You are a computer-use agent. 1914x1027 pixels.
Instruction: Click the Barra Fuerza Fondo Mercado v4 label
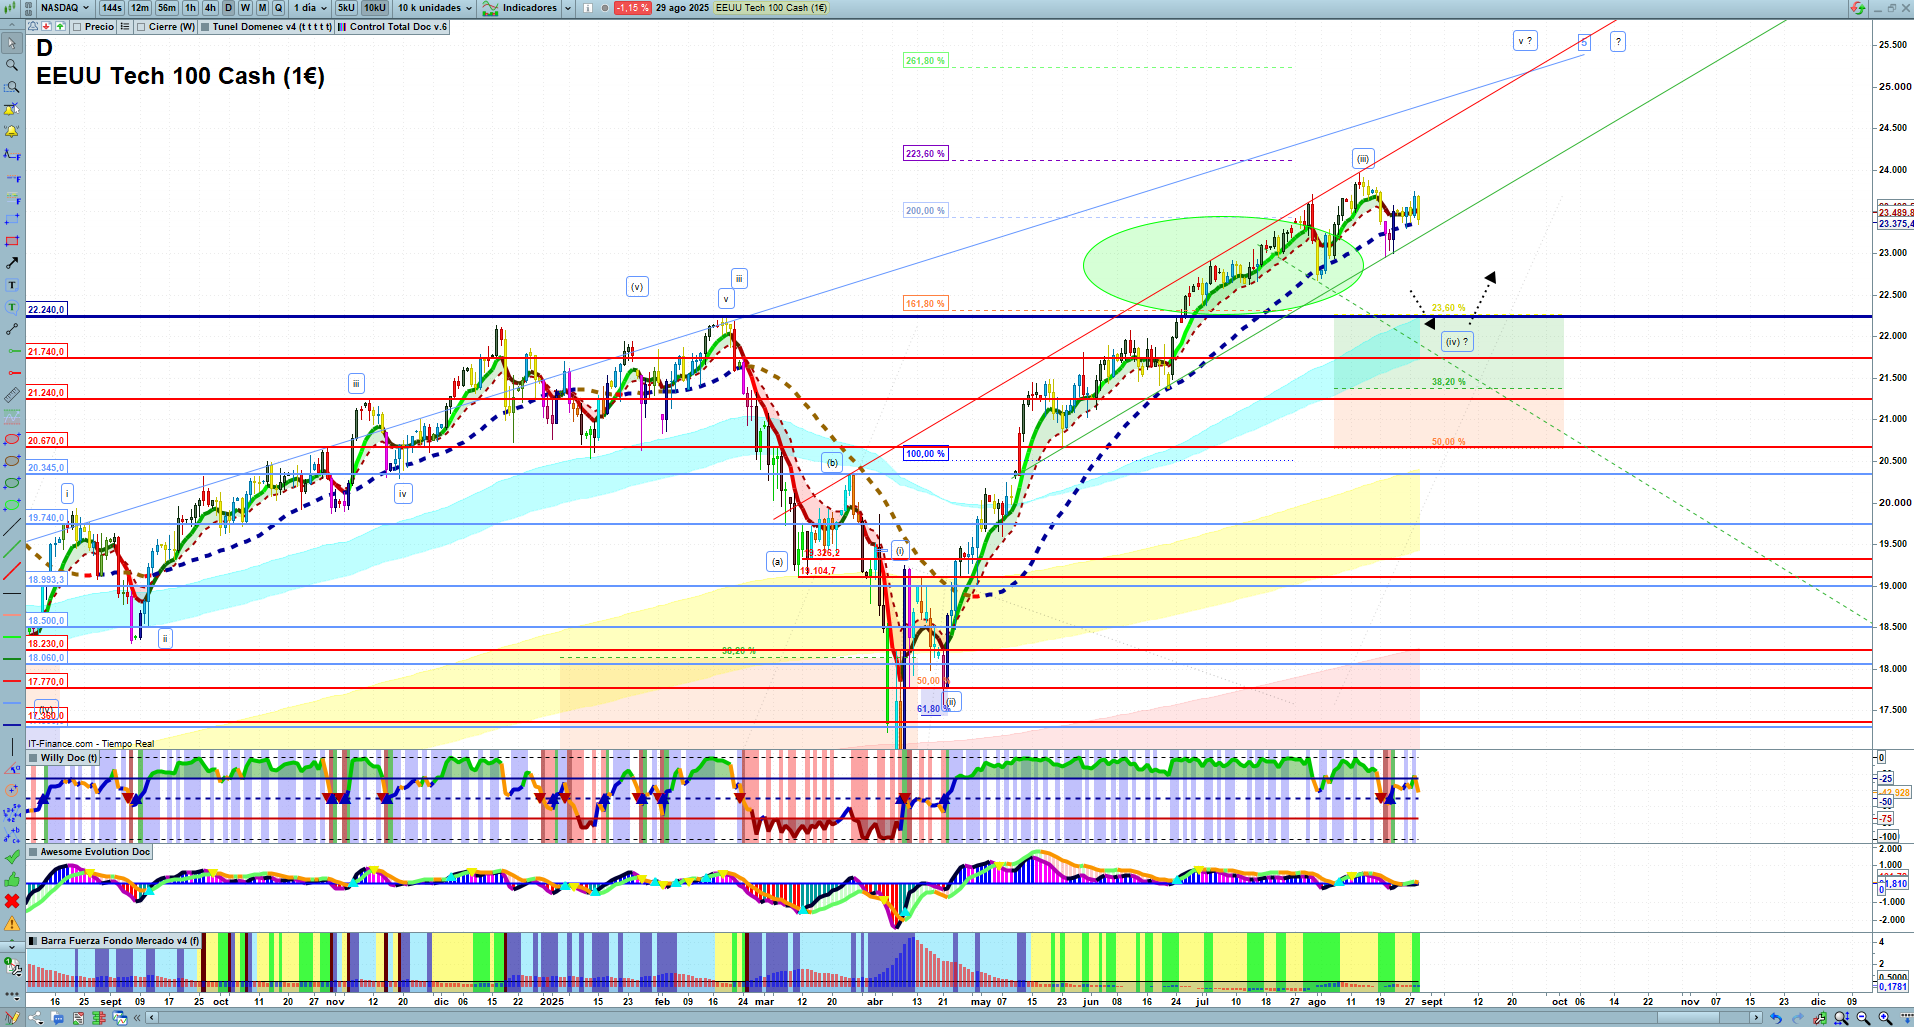click(x=120, y=941)
